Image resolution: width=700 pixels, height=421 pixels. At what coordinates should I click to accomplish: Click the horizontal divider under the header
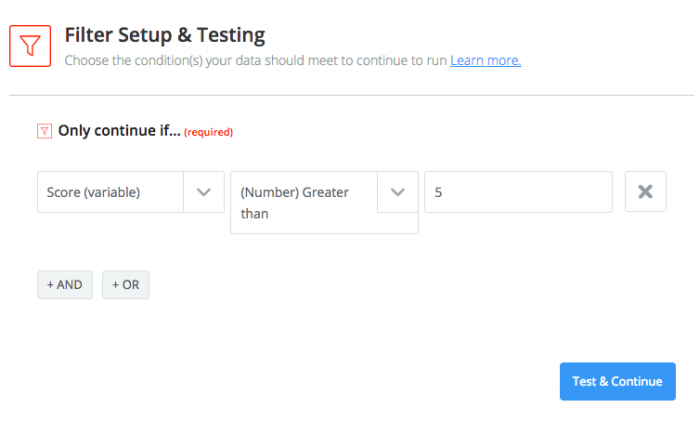tap(352, 95)
